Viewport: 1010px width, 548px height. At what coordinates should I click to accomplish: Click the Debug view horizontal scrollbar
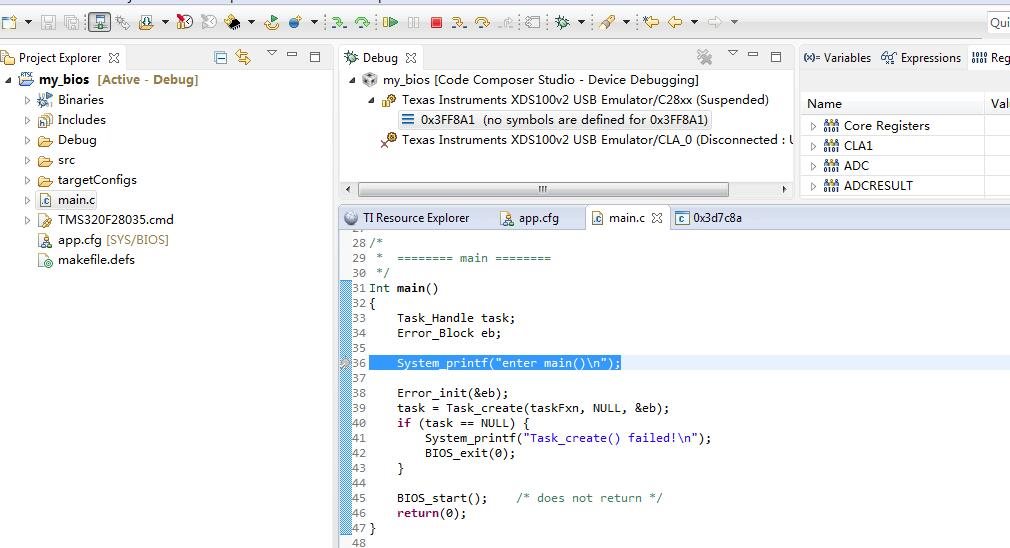coord(543,189)
